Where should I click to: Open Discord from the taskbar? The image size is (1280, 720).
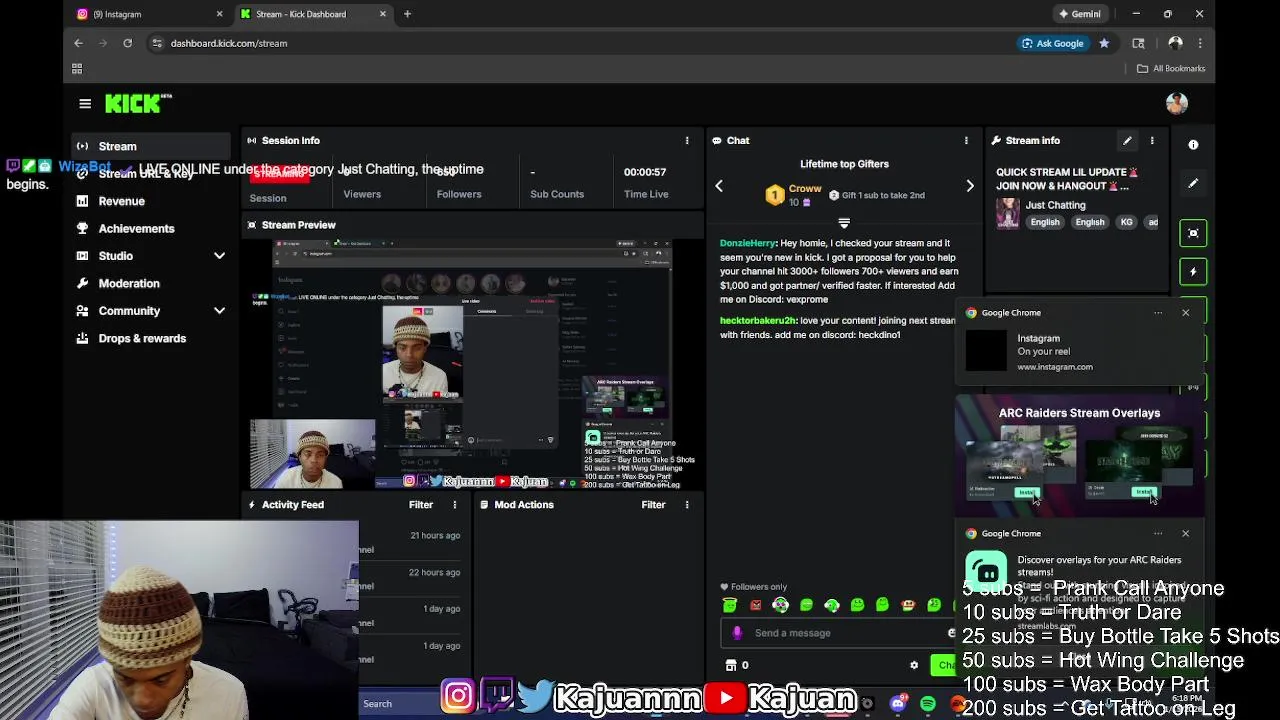[898, 704]
